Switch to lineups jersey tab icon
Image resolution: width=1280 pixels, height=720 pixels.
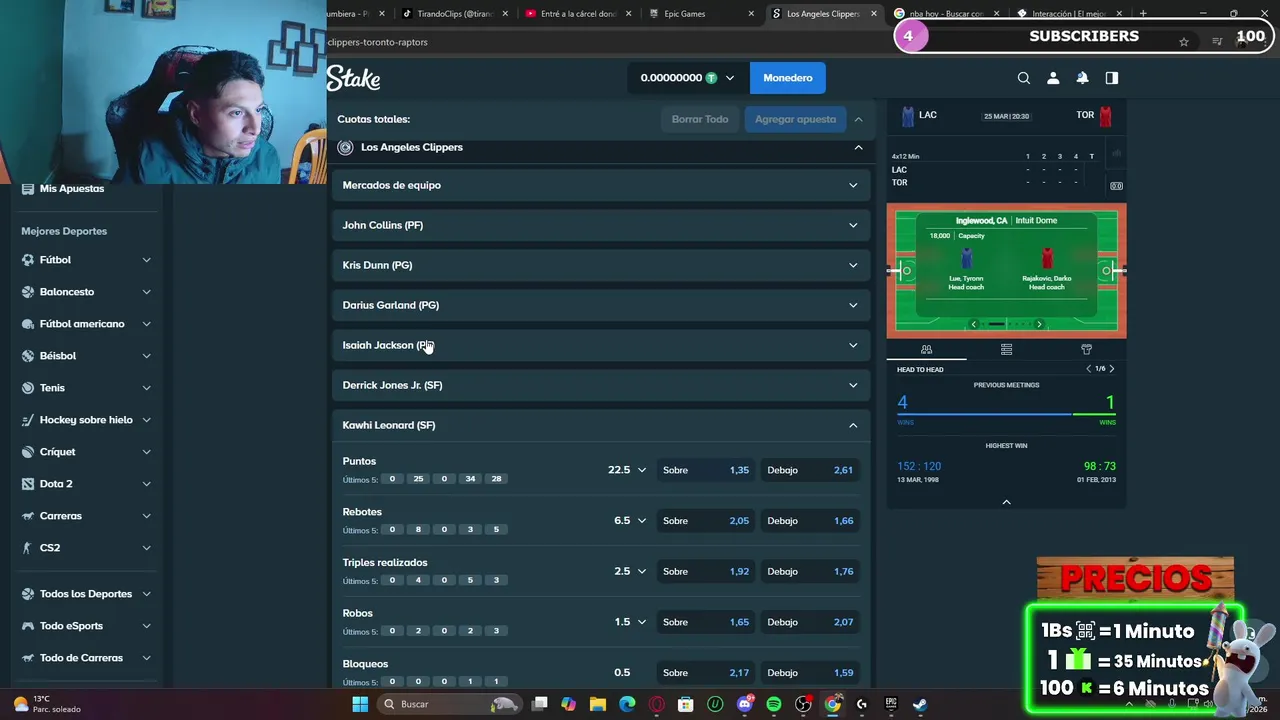point(1086,349)
